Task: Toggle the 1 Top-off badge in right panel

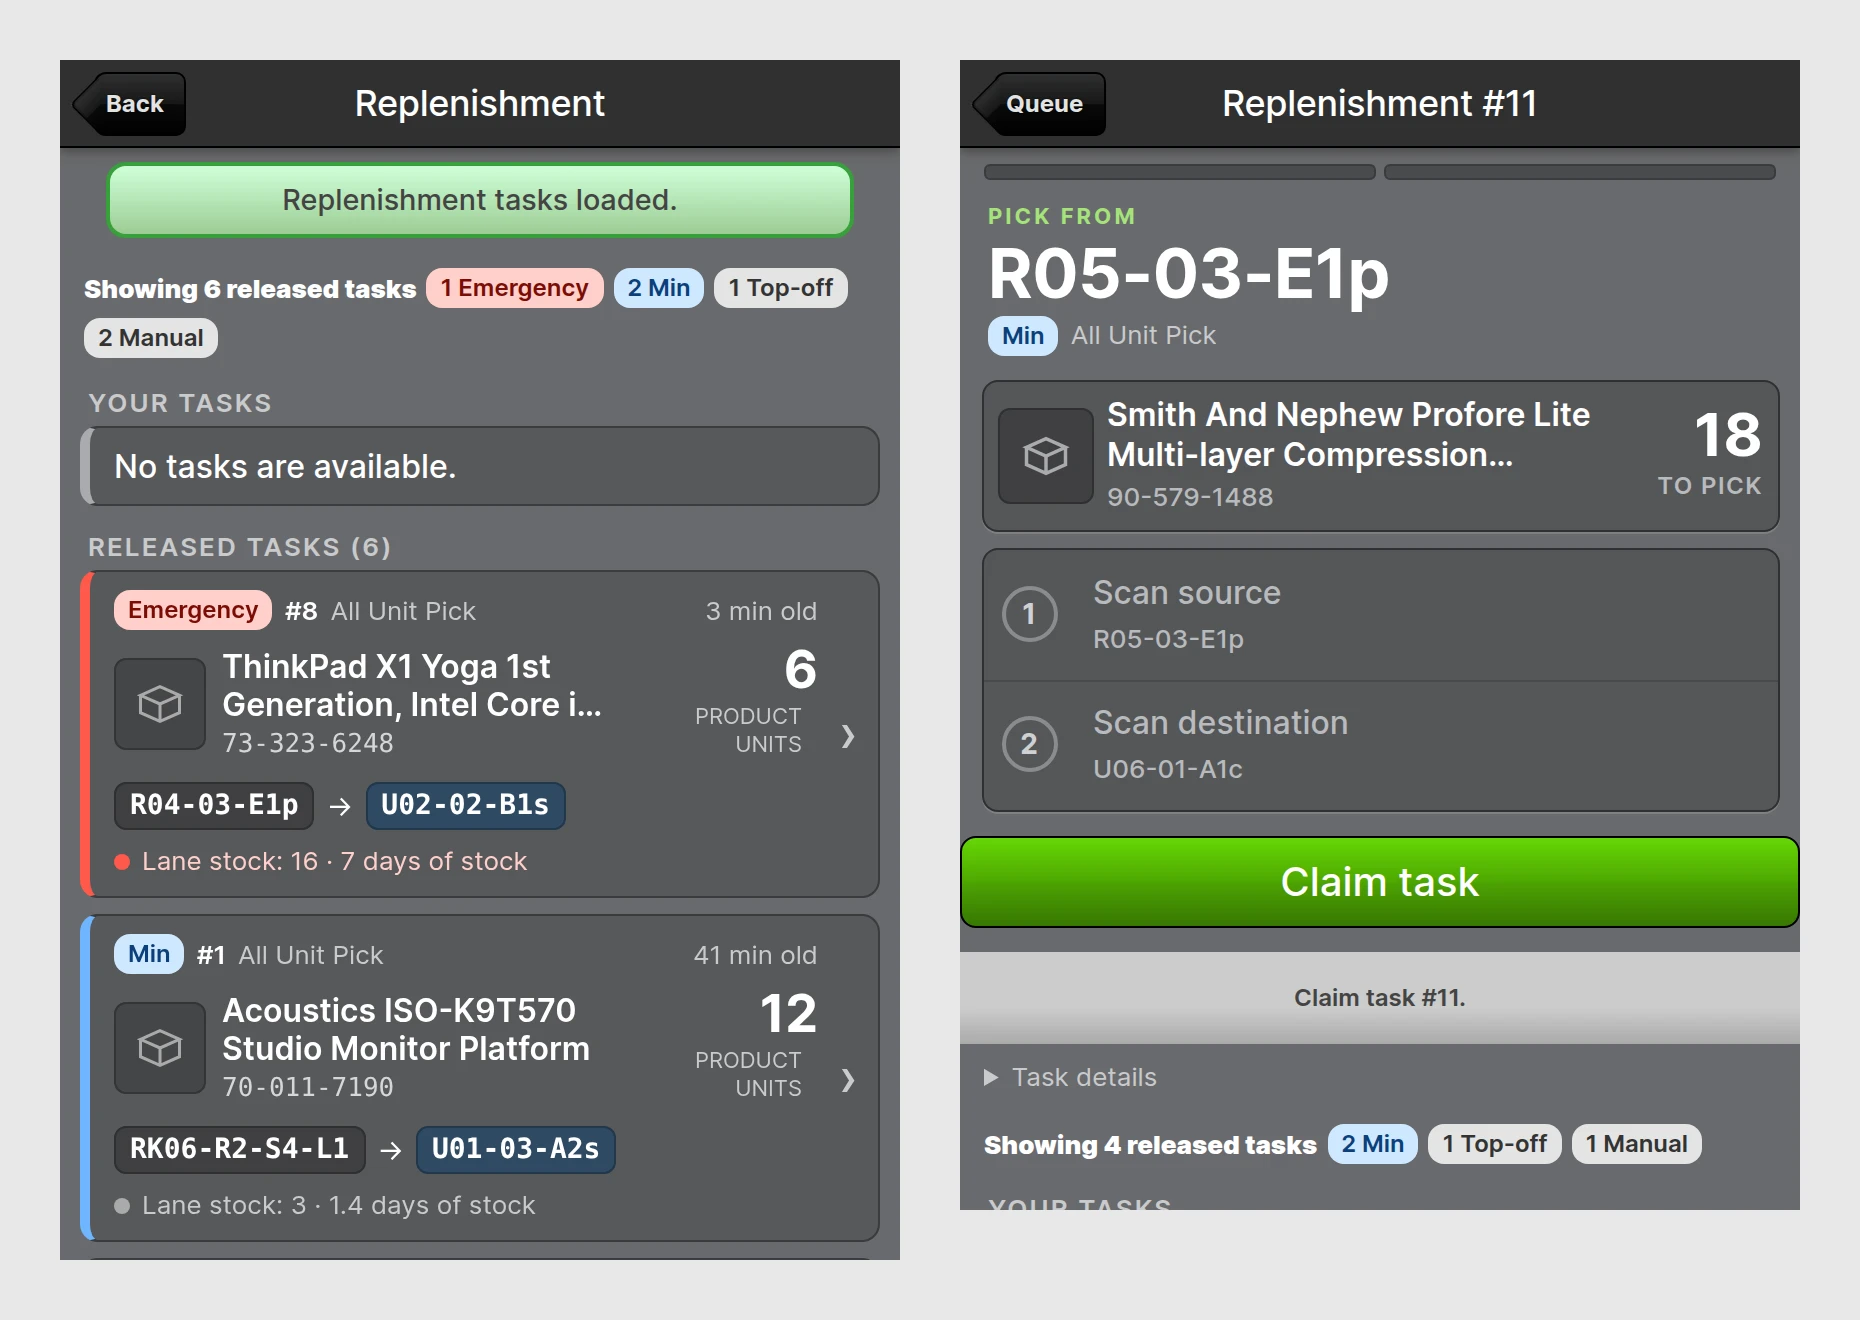Action: click(x=1495, y=1144)
